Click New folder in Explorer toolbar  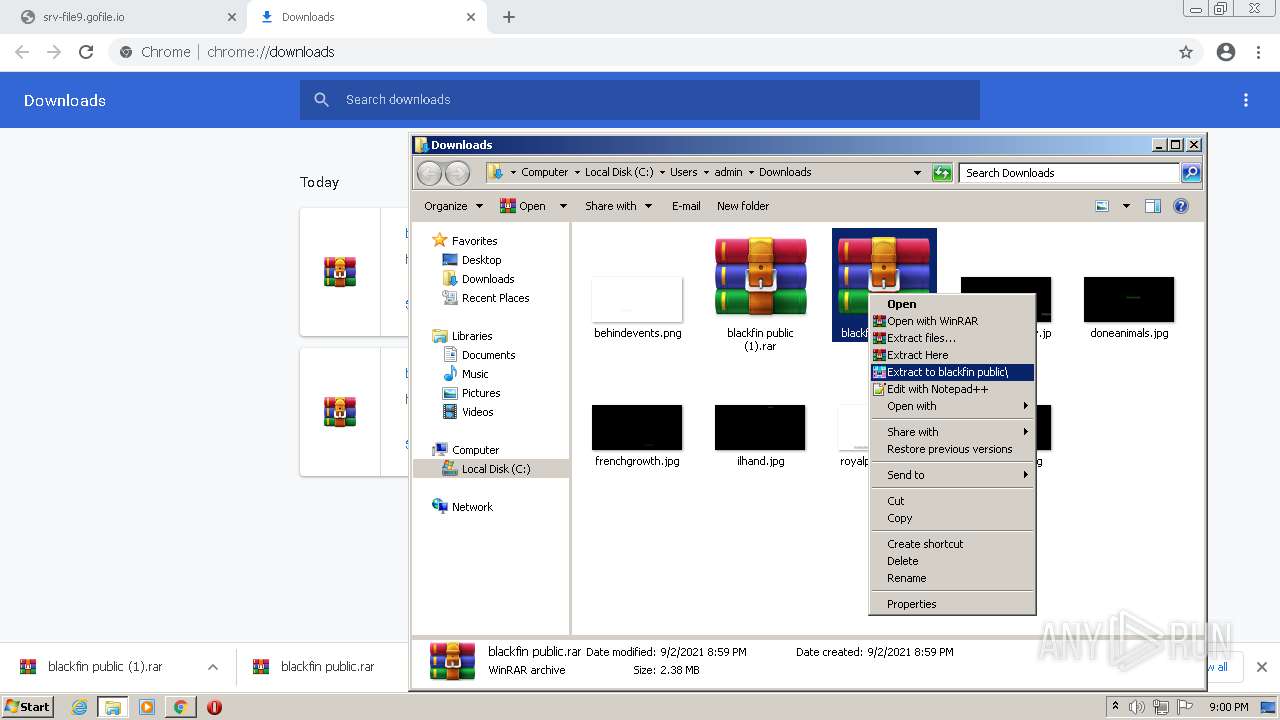(x=743, y=206)
